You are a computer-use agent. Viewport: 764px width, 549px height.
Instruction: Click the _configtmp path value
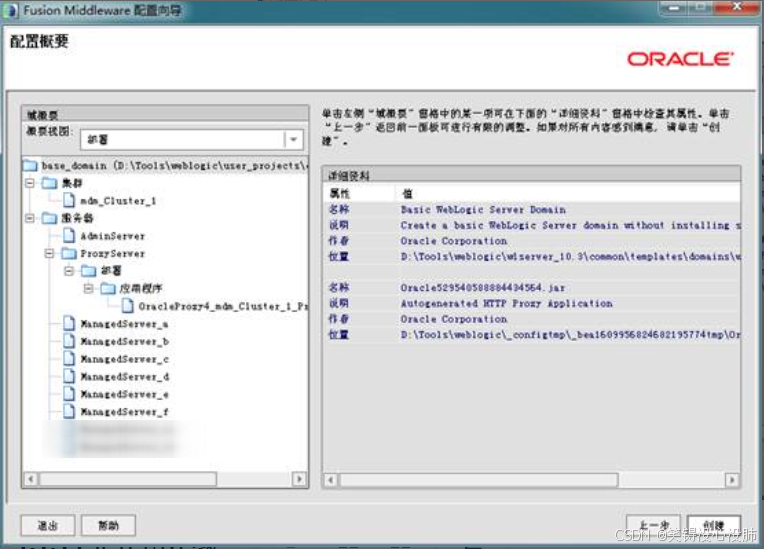pos(570,335)
